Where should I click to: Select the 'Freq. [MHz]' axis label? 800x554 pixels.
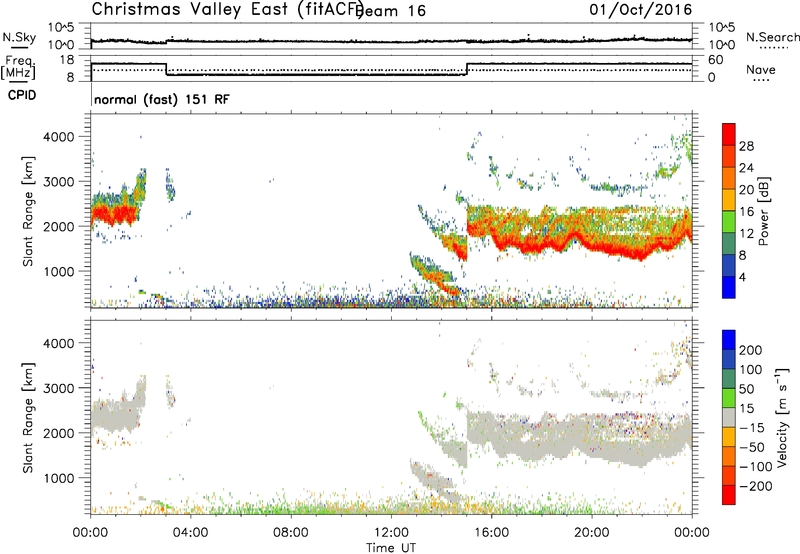pos(18,67)
